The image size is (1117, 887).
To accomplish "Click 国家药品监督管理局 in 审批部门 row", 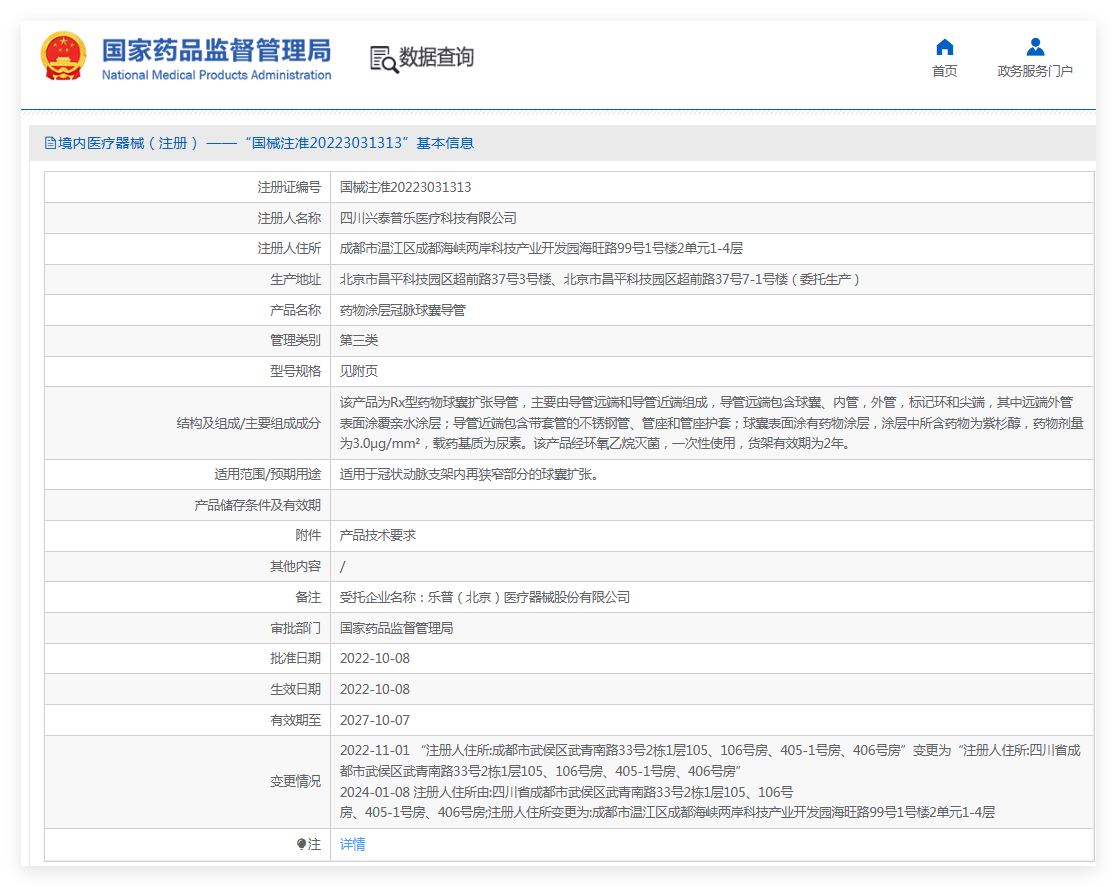I will [397, 628].
